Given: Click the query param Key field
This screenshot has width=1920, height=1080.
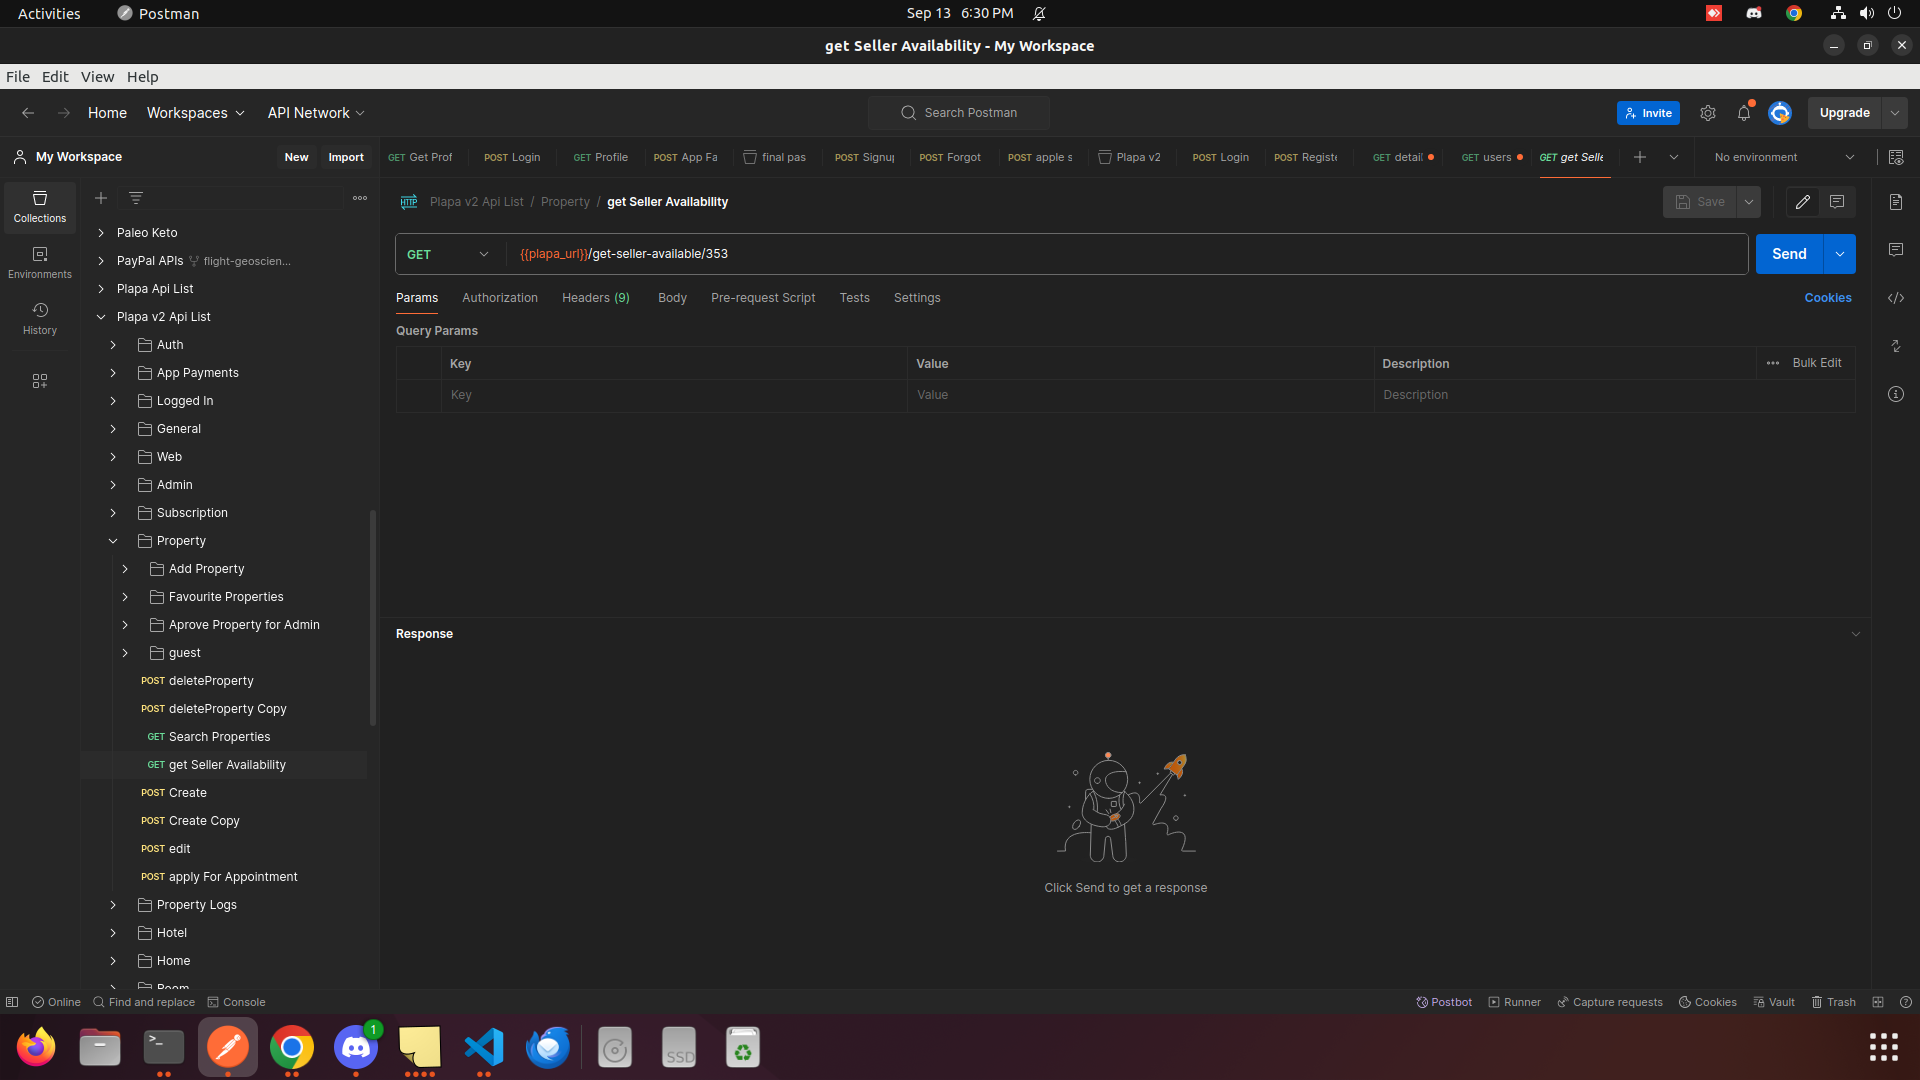Looking at the screenshot, I should pos(674,395).
